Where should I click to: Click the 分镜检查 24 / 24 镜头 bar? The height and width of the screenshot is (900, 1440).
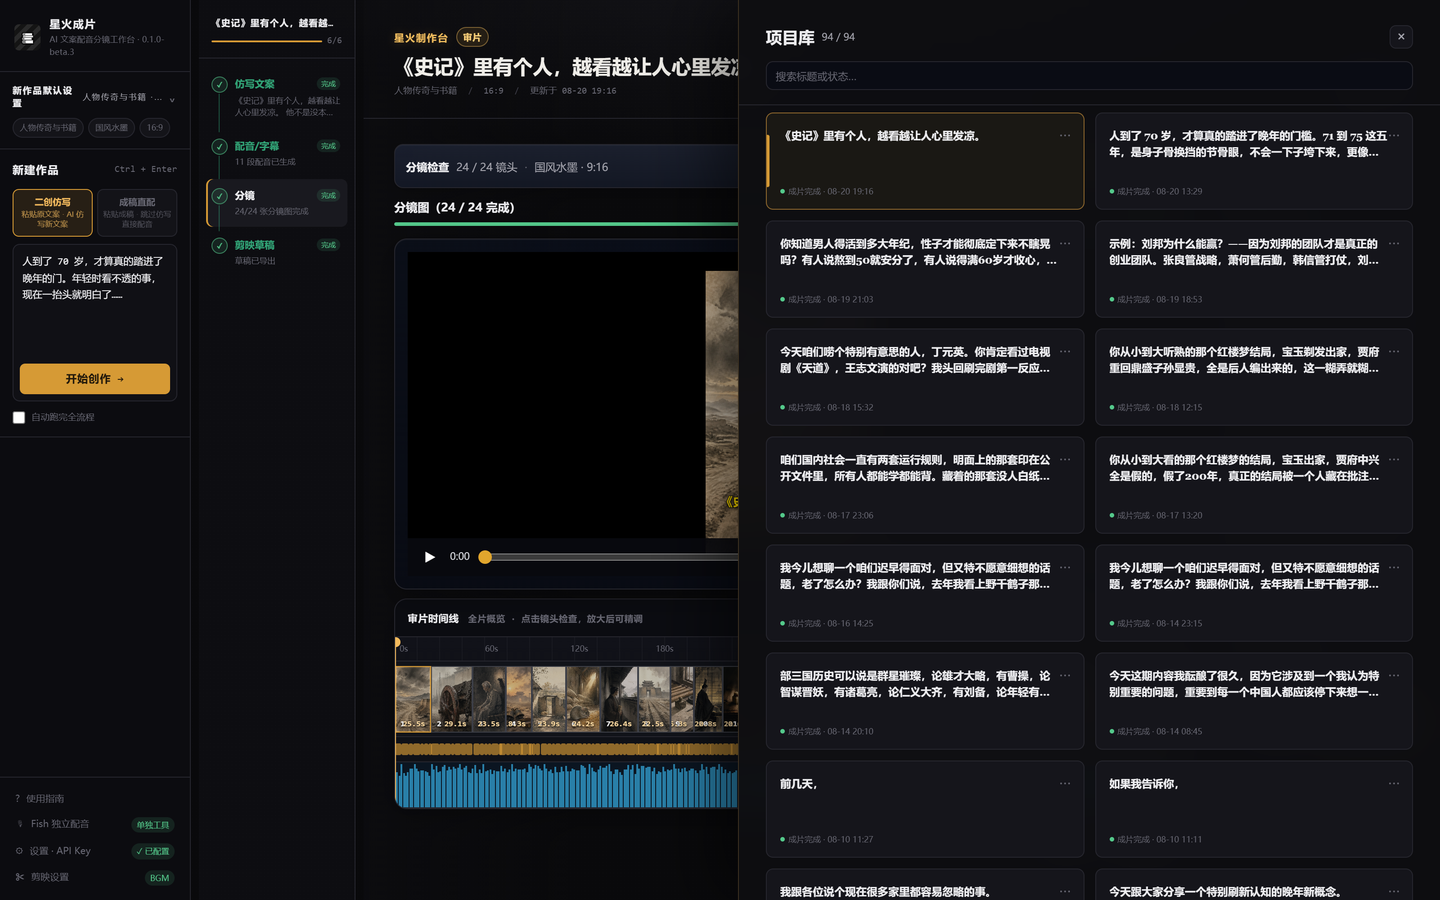pyautogui.click(x=566, y=167)
